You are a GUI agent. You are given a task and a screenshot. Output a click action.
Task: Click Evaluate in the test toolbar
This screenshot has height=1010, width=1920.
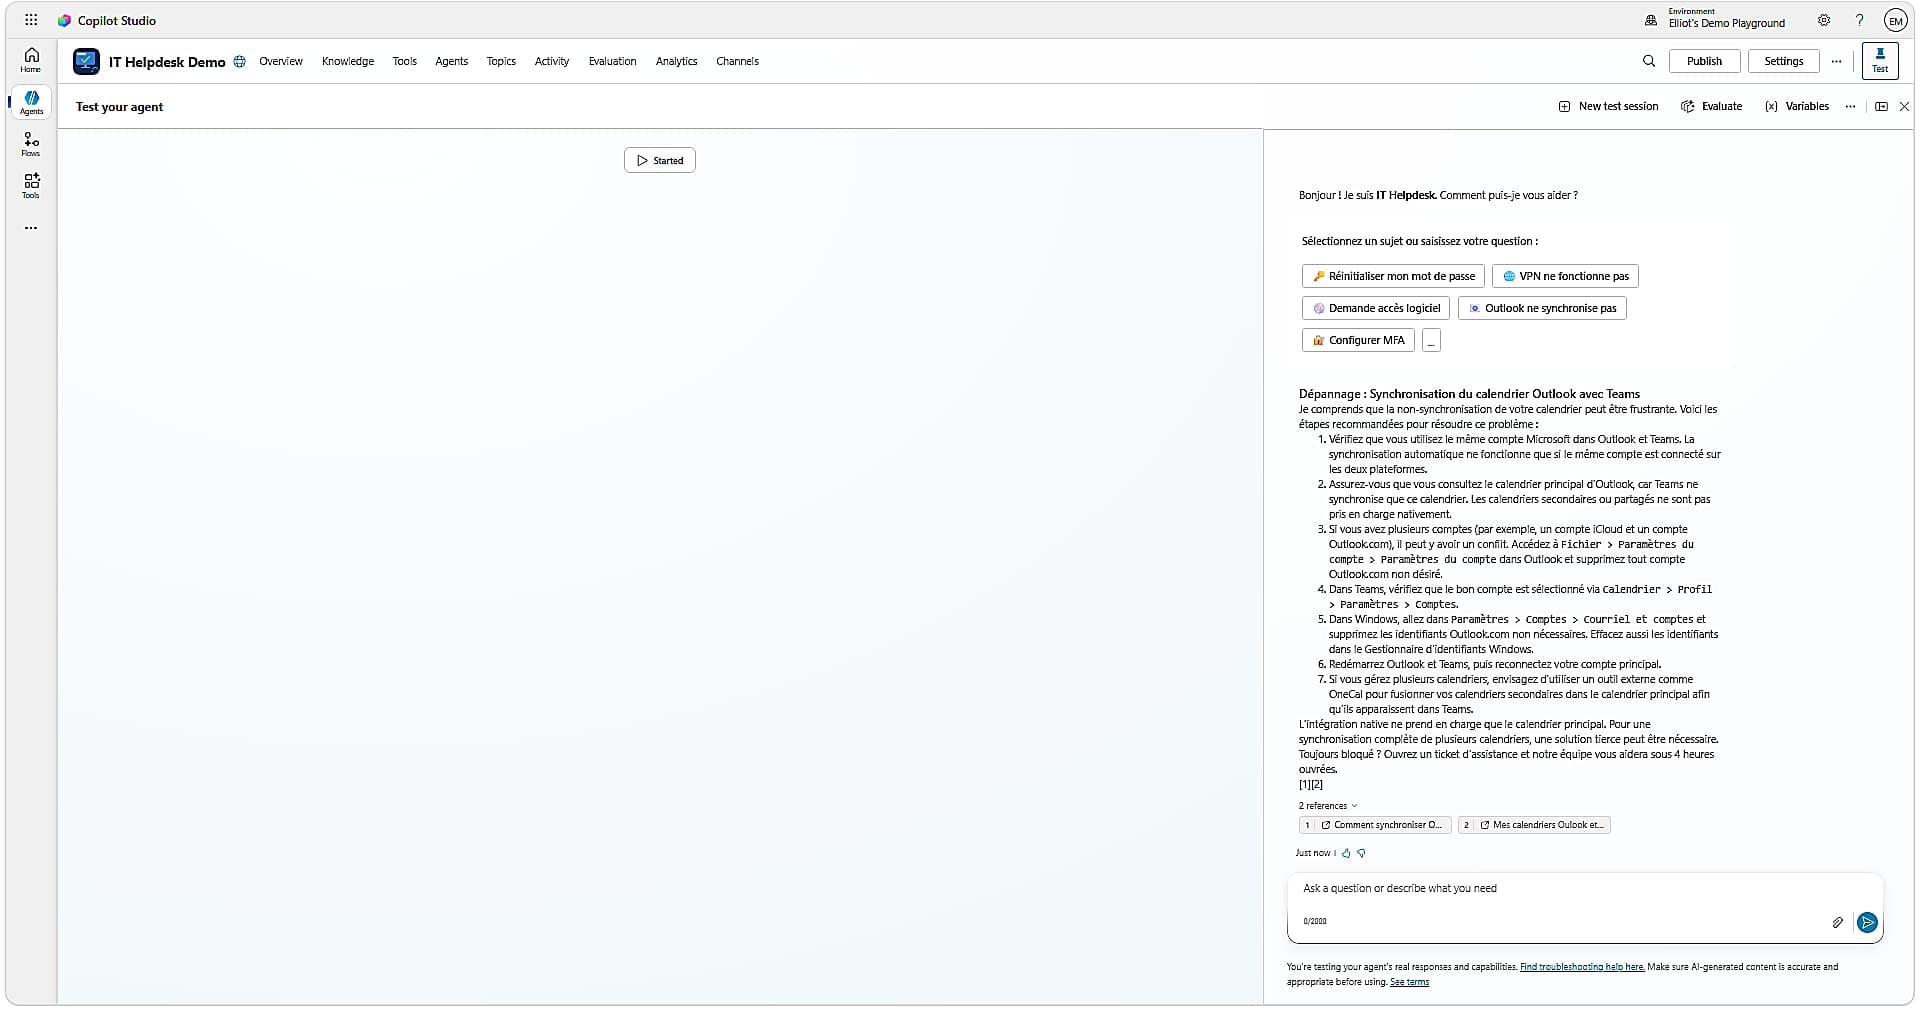(x=1712, y=106)
